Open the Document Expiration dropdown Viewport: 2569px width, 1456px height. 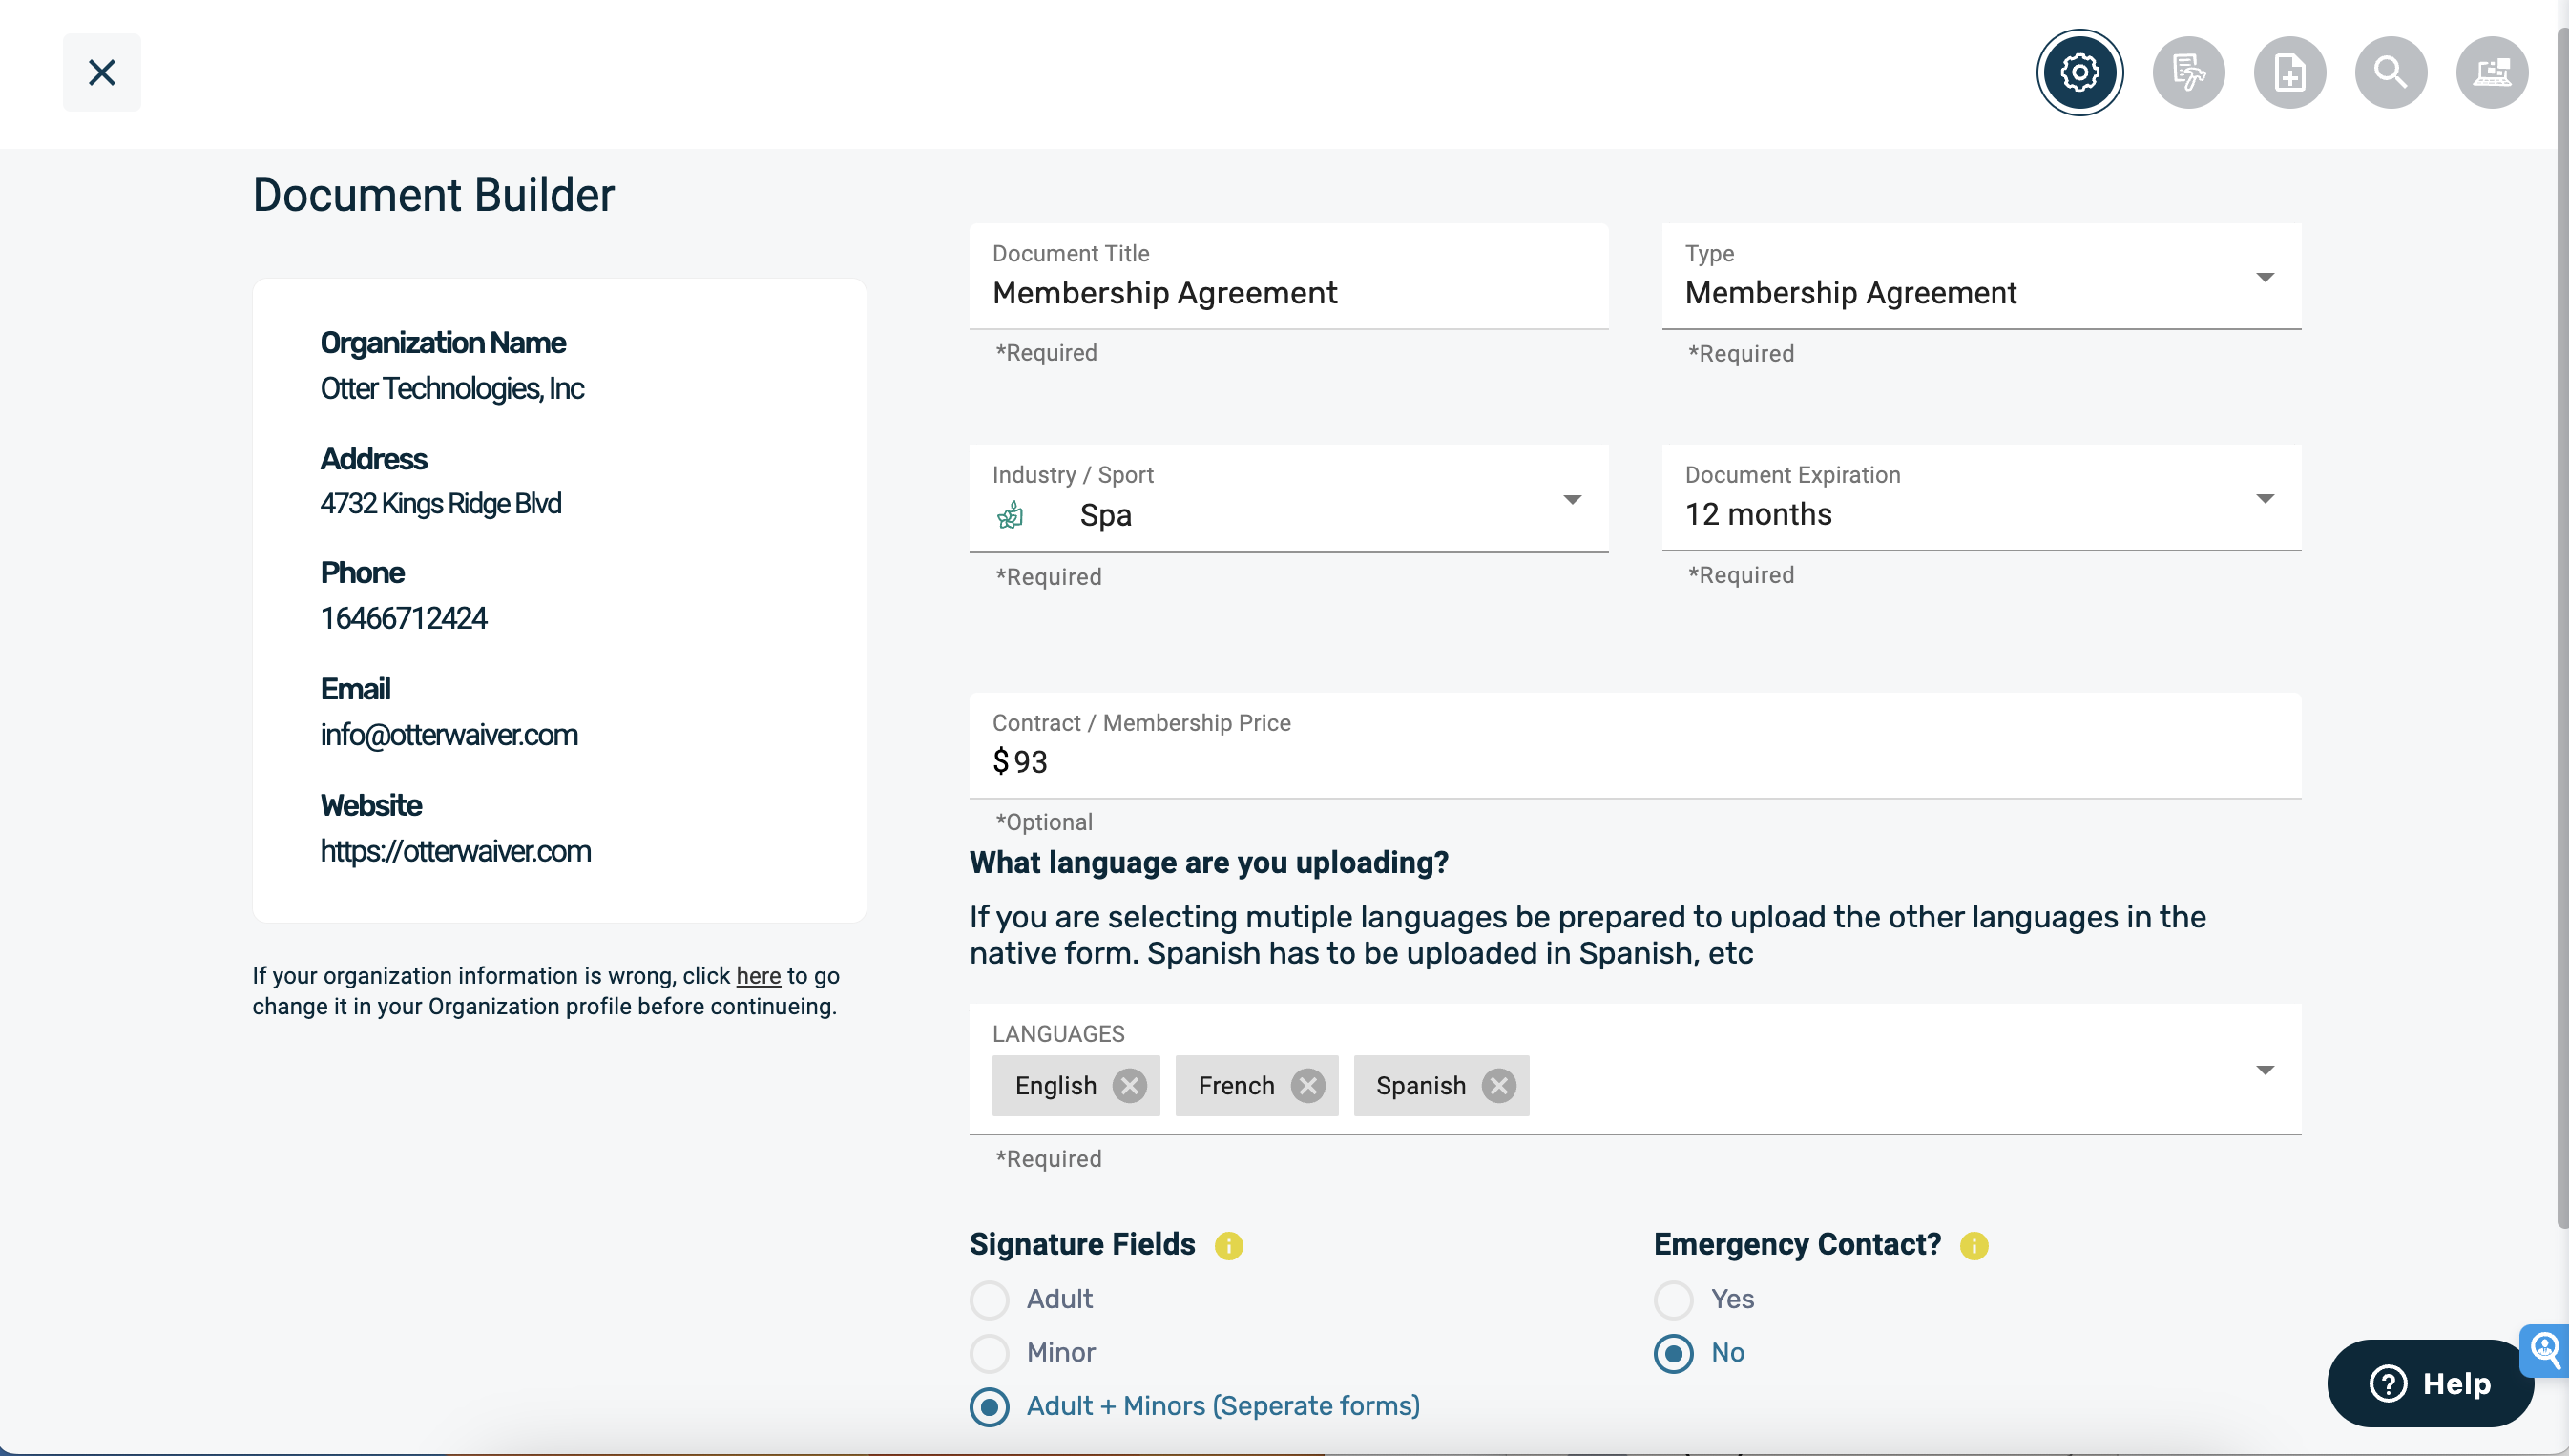click(x=2264, y=499)
